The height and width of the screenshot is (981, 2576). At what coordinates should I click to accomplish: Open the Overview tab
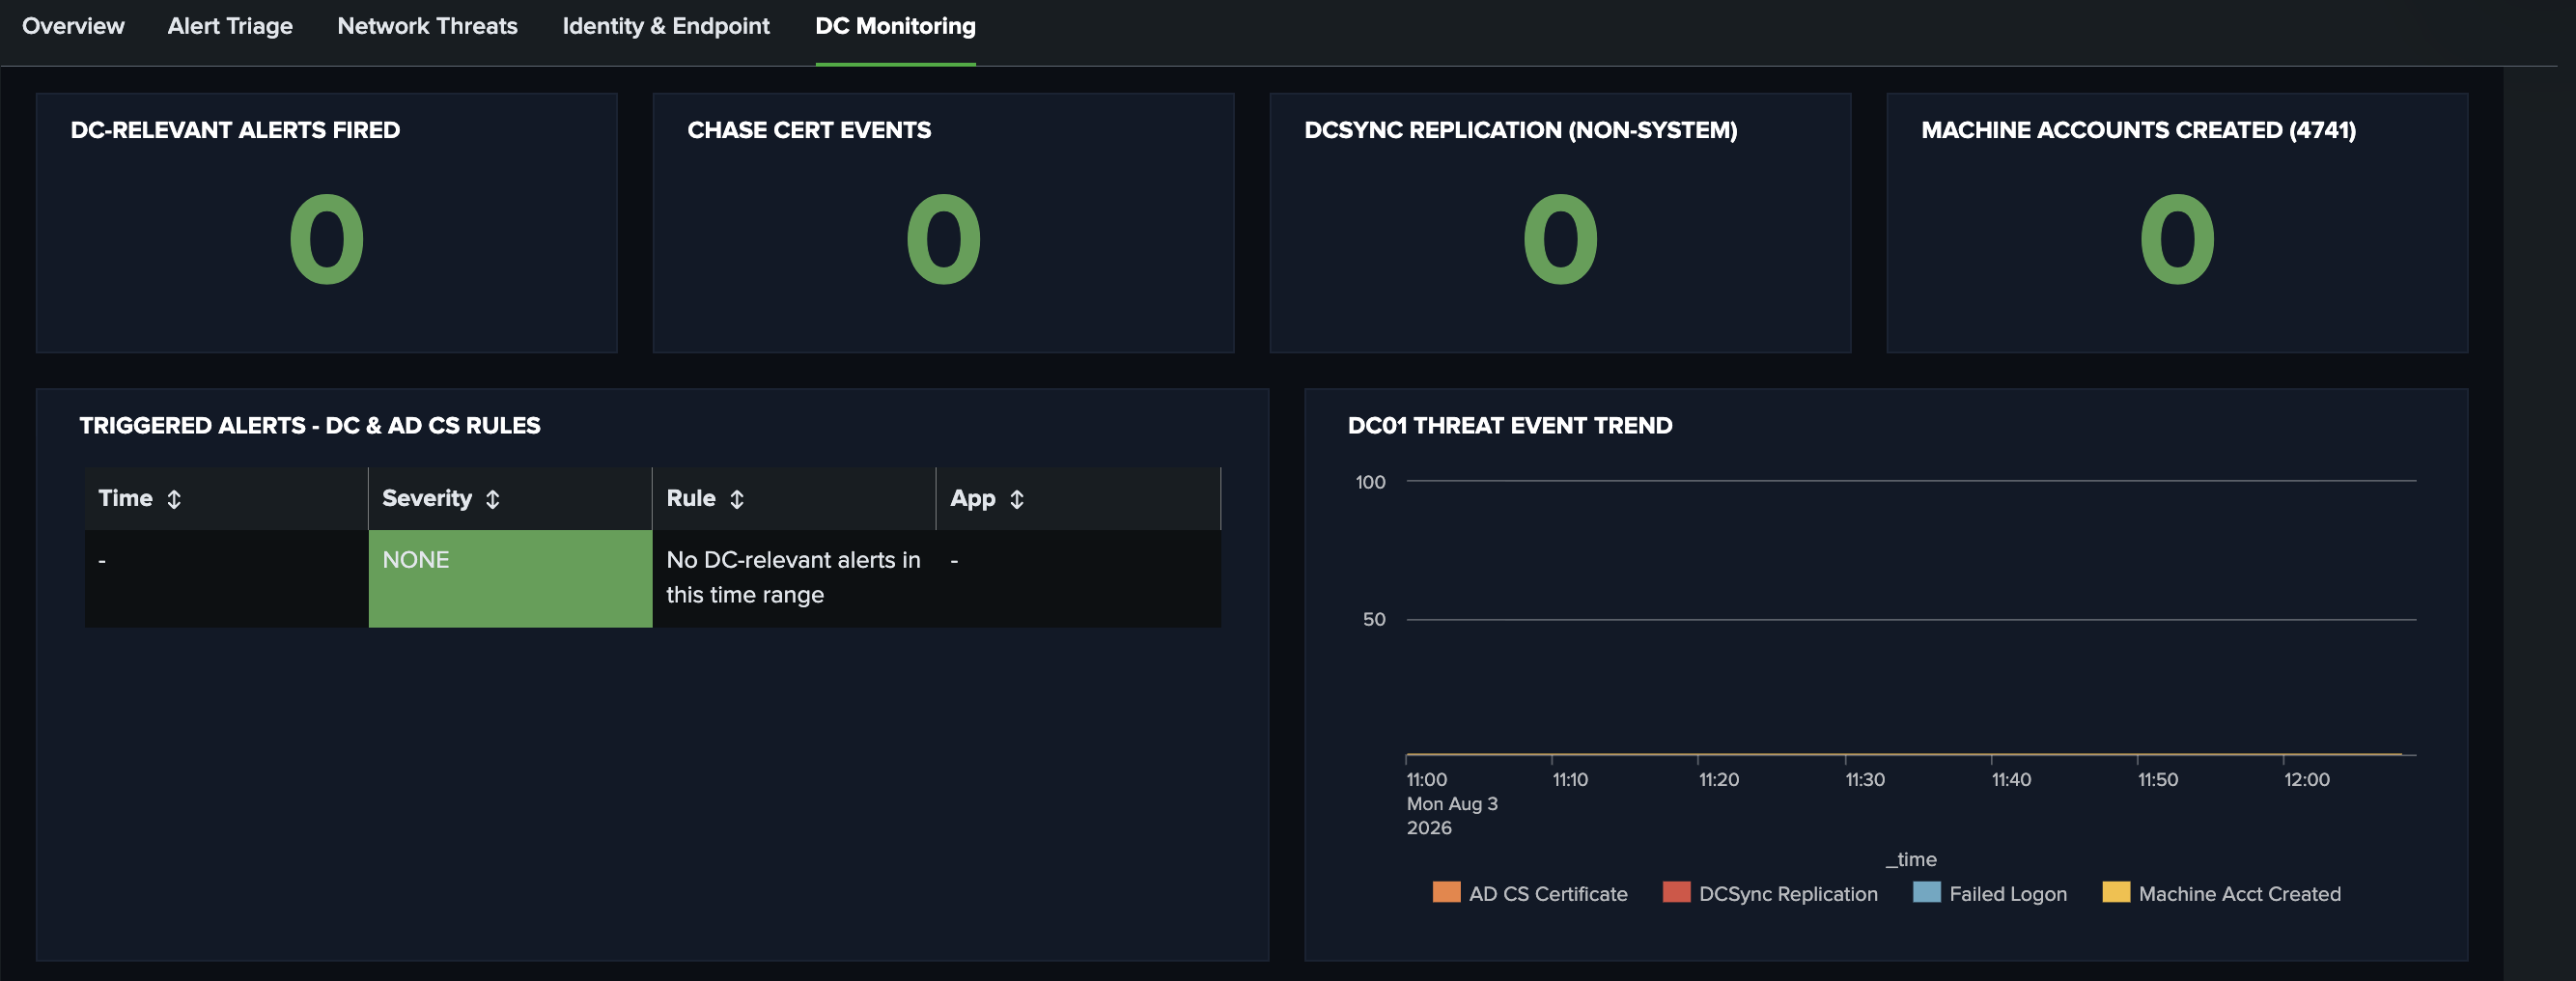(x=73, y=26)
